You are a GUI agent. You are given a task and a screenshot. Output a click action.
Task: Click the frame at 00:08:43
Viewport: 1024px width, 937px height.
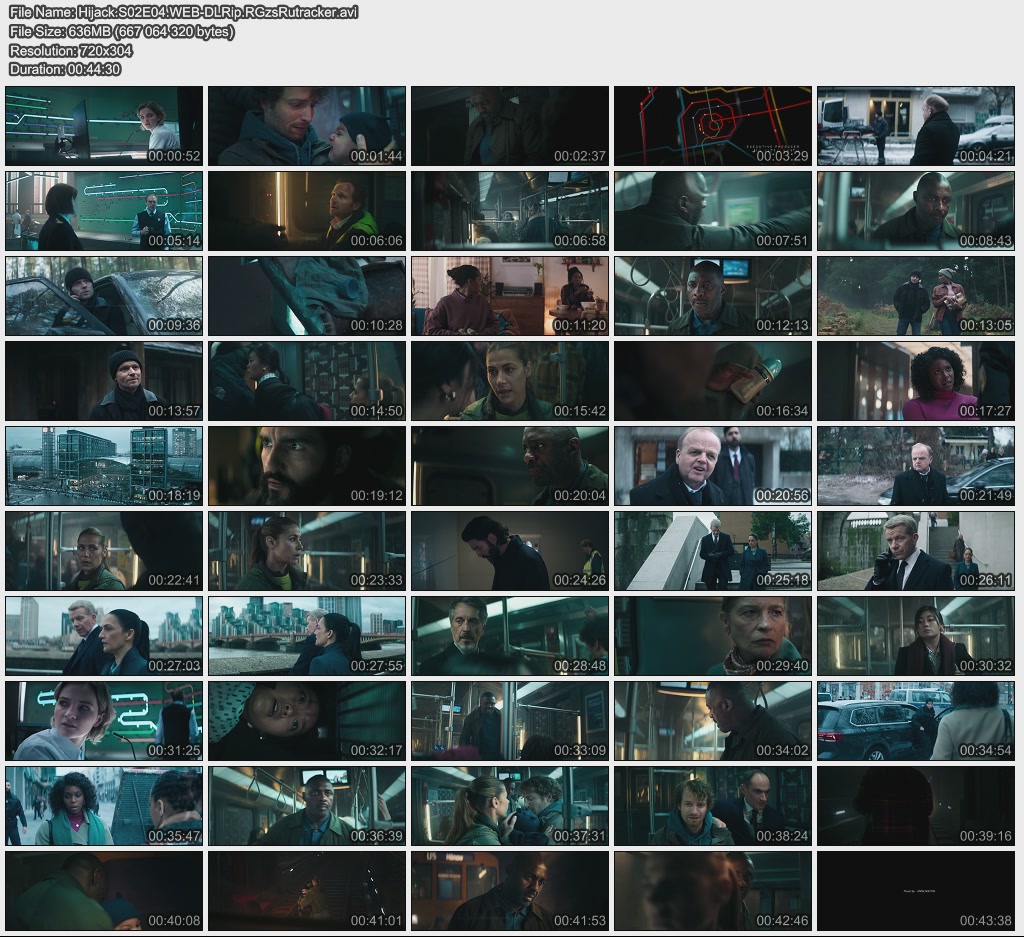(915, 211)
